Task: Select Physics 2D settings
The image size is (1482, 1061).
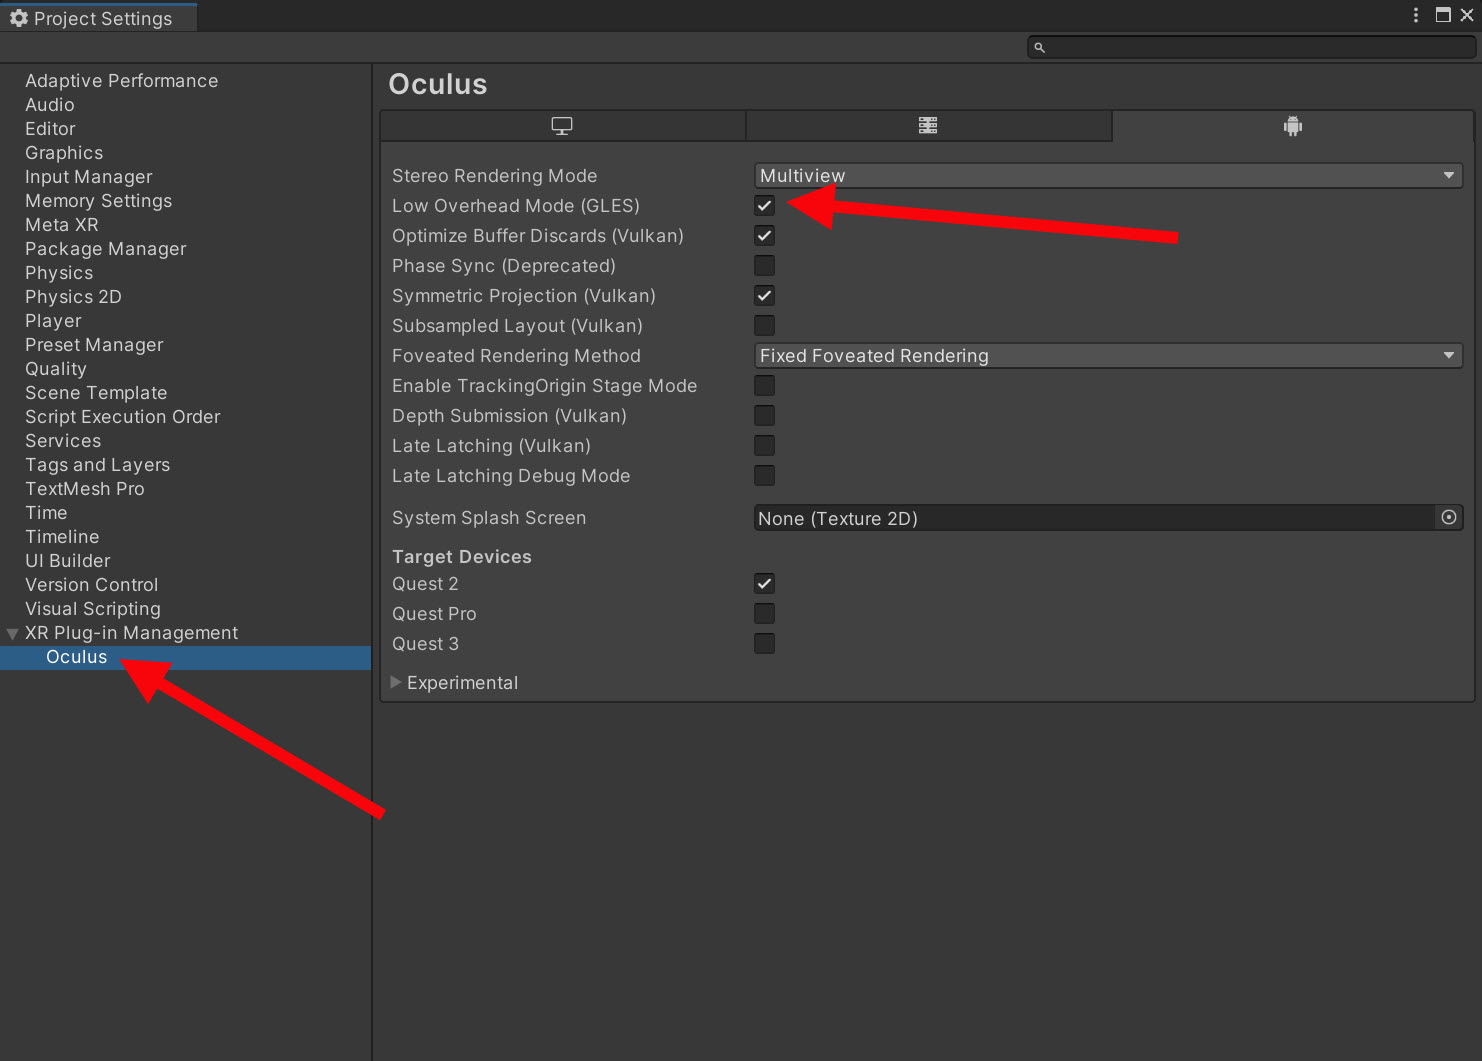Action: coord(73,297)
